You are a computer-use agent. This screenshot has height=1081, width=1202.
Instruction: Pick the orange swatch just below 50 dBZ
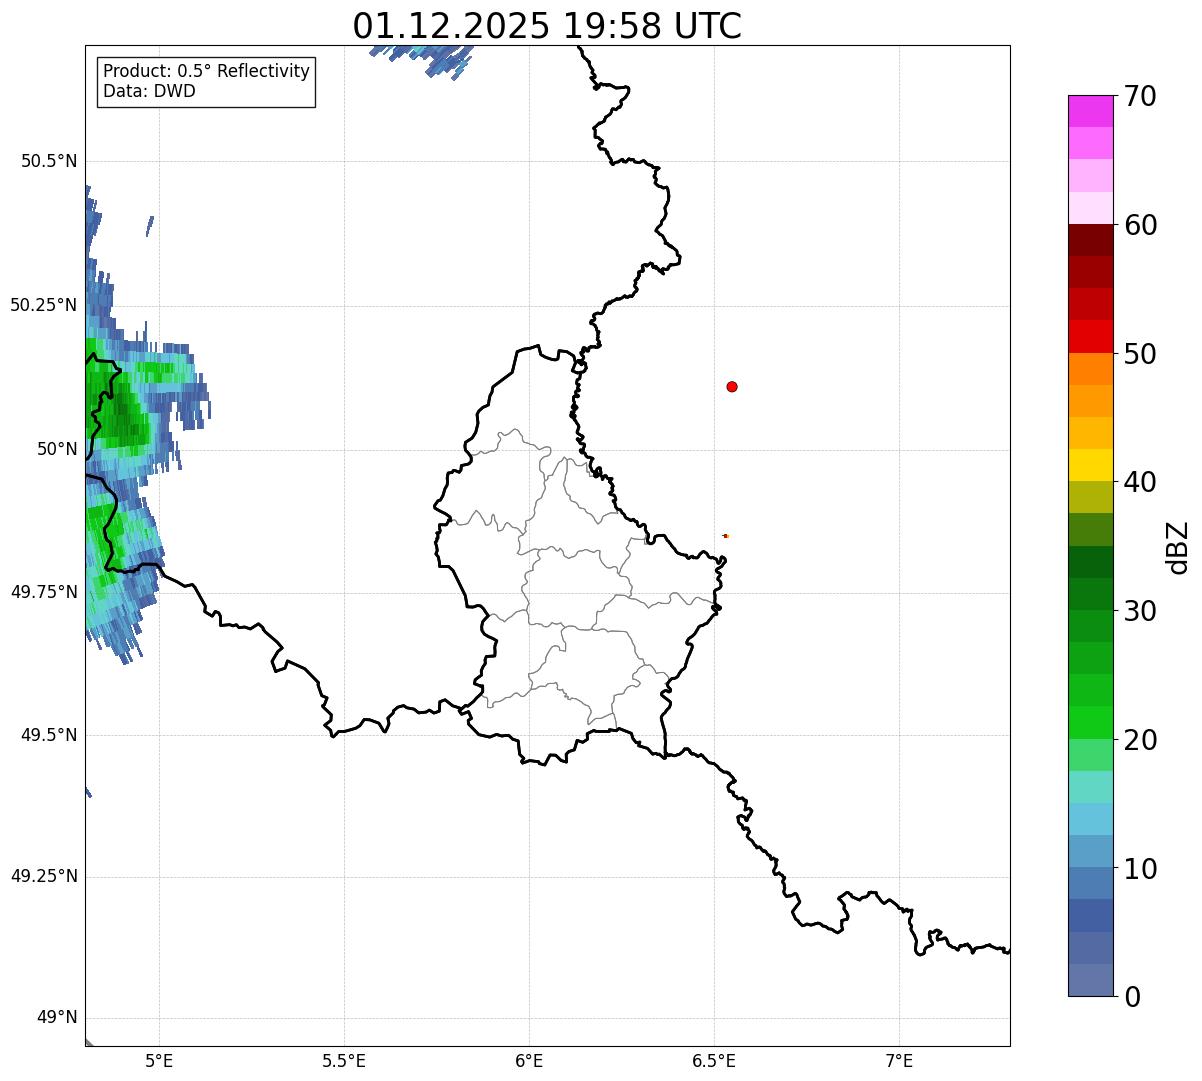click(1090, 369)
